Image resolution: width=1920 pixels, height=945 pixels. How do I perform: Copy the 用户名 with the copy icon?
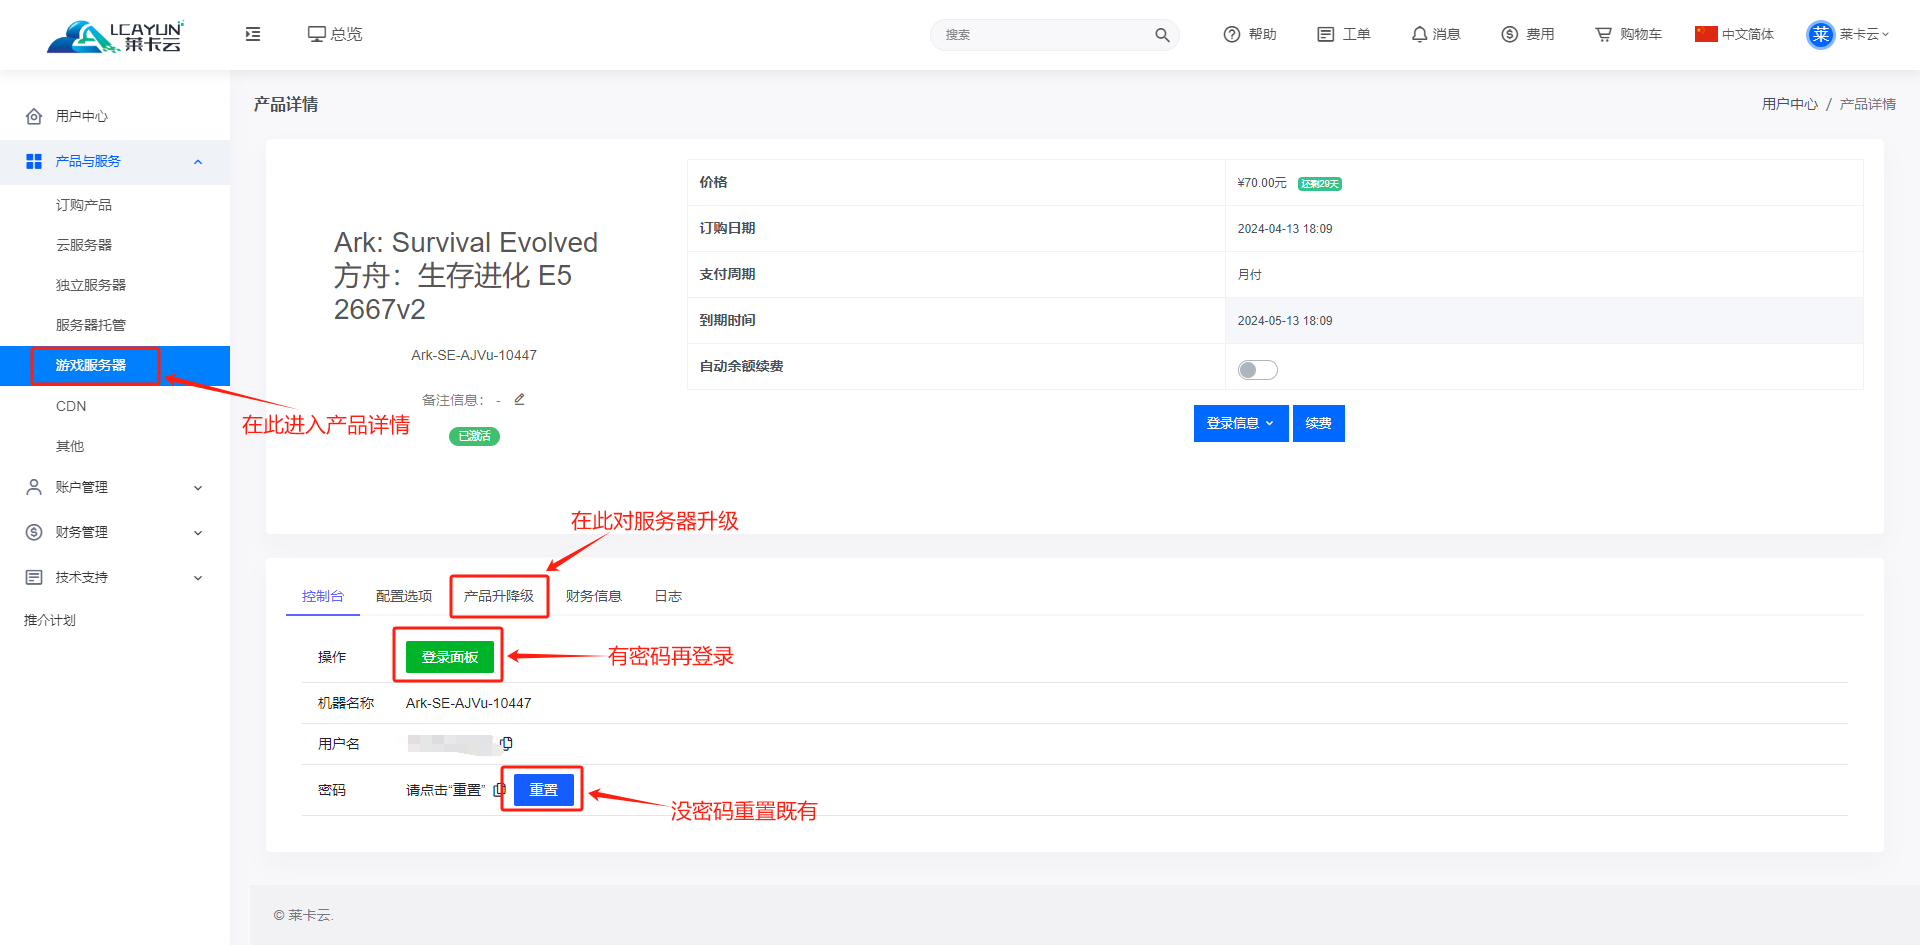click(506, 743)
